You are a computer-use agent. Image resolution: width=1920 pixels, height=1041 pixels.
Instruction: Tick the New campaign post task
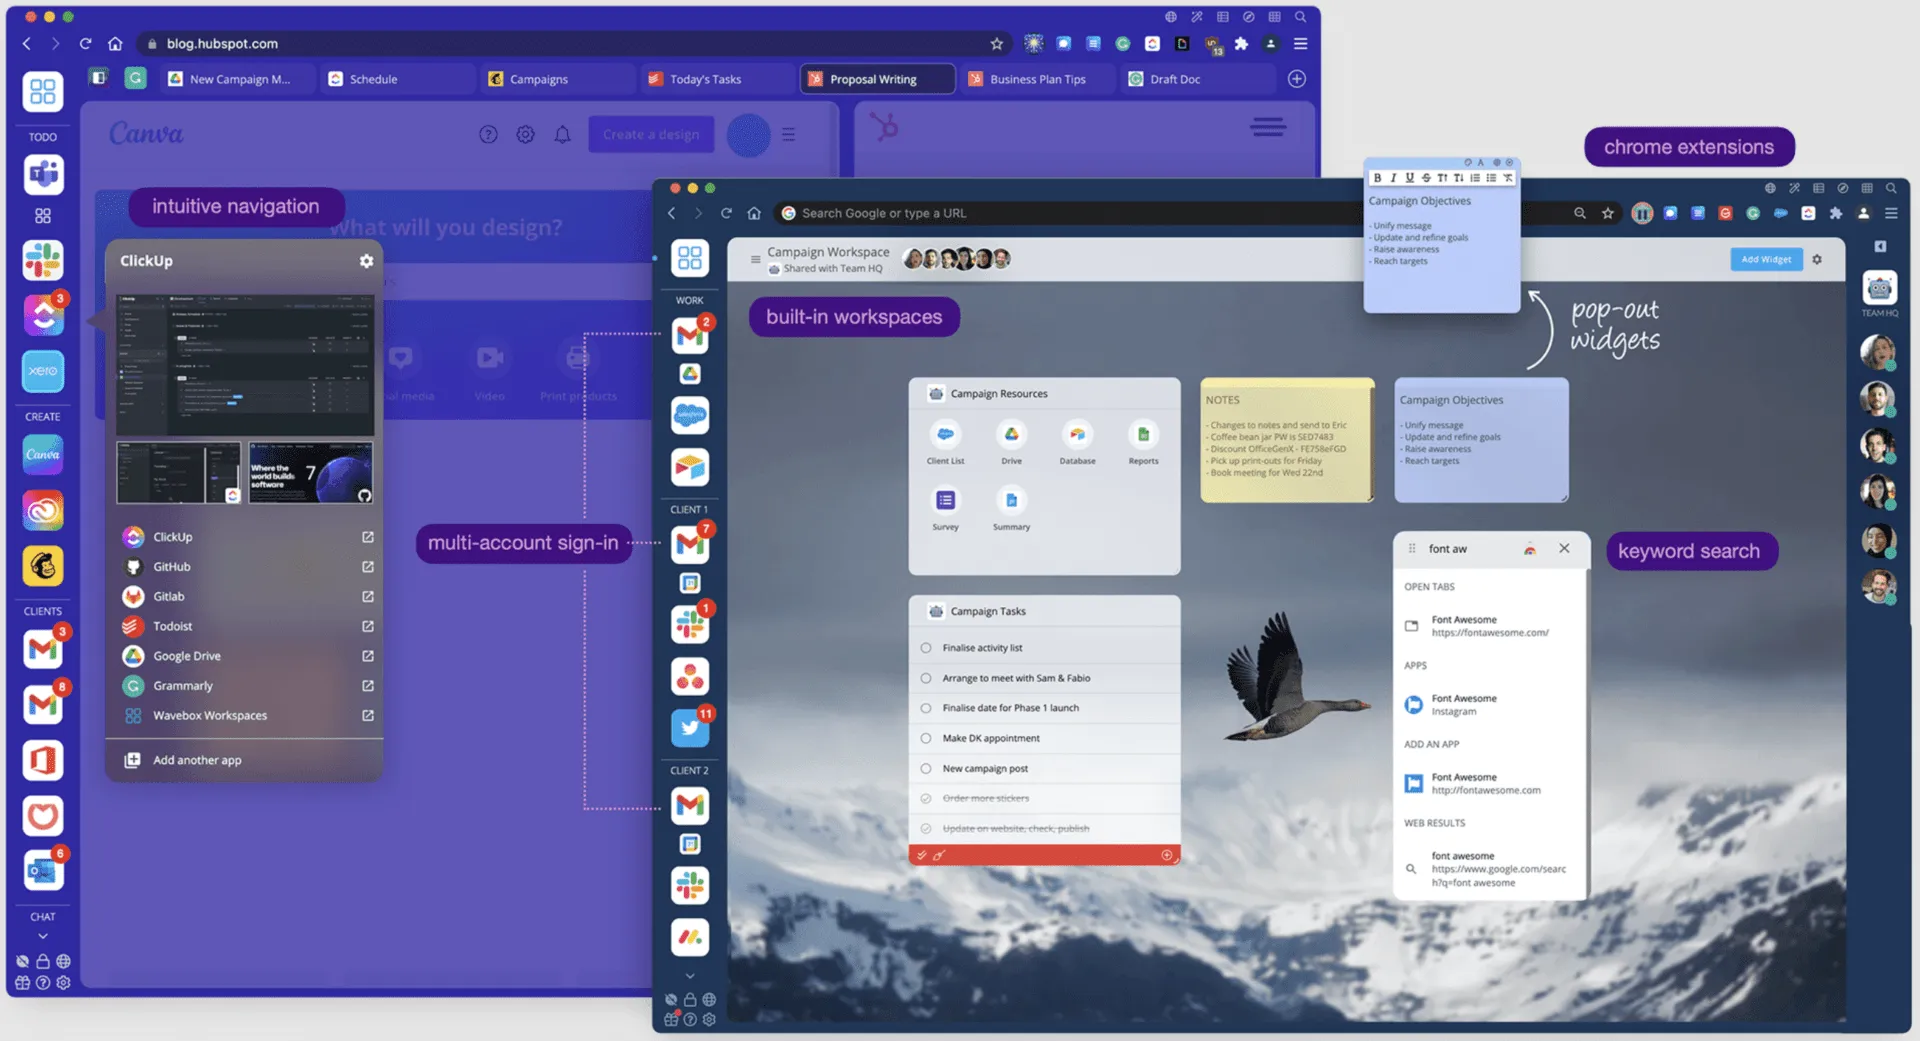coord(926,769)
